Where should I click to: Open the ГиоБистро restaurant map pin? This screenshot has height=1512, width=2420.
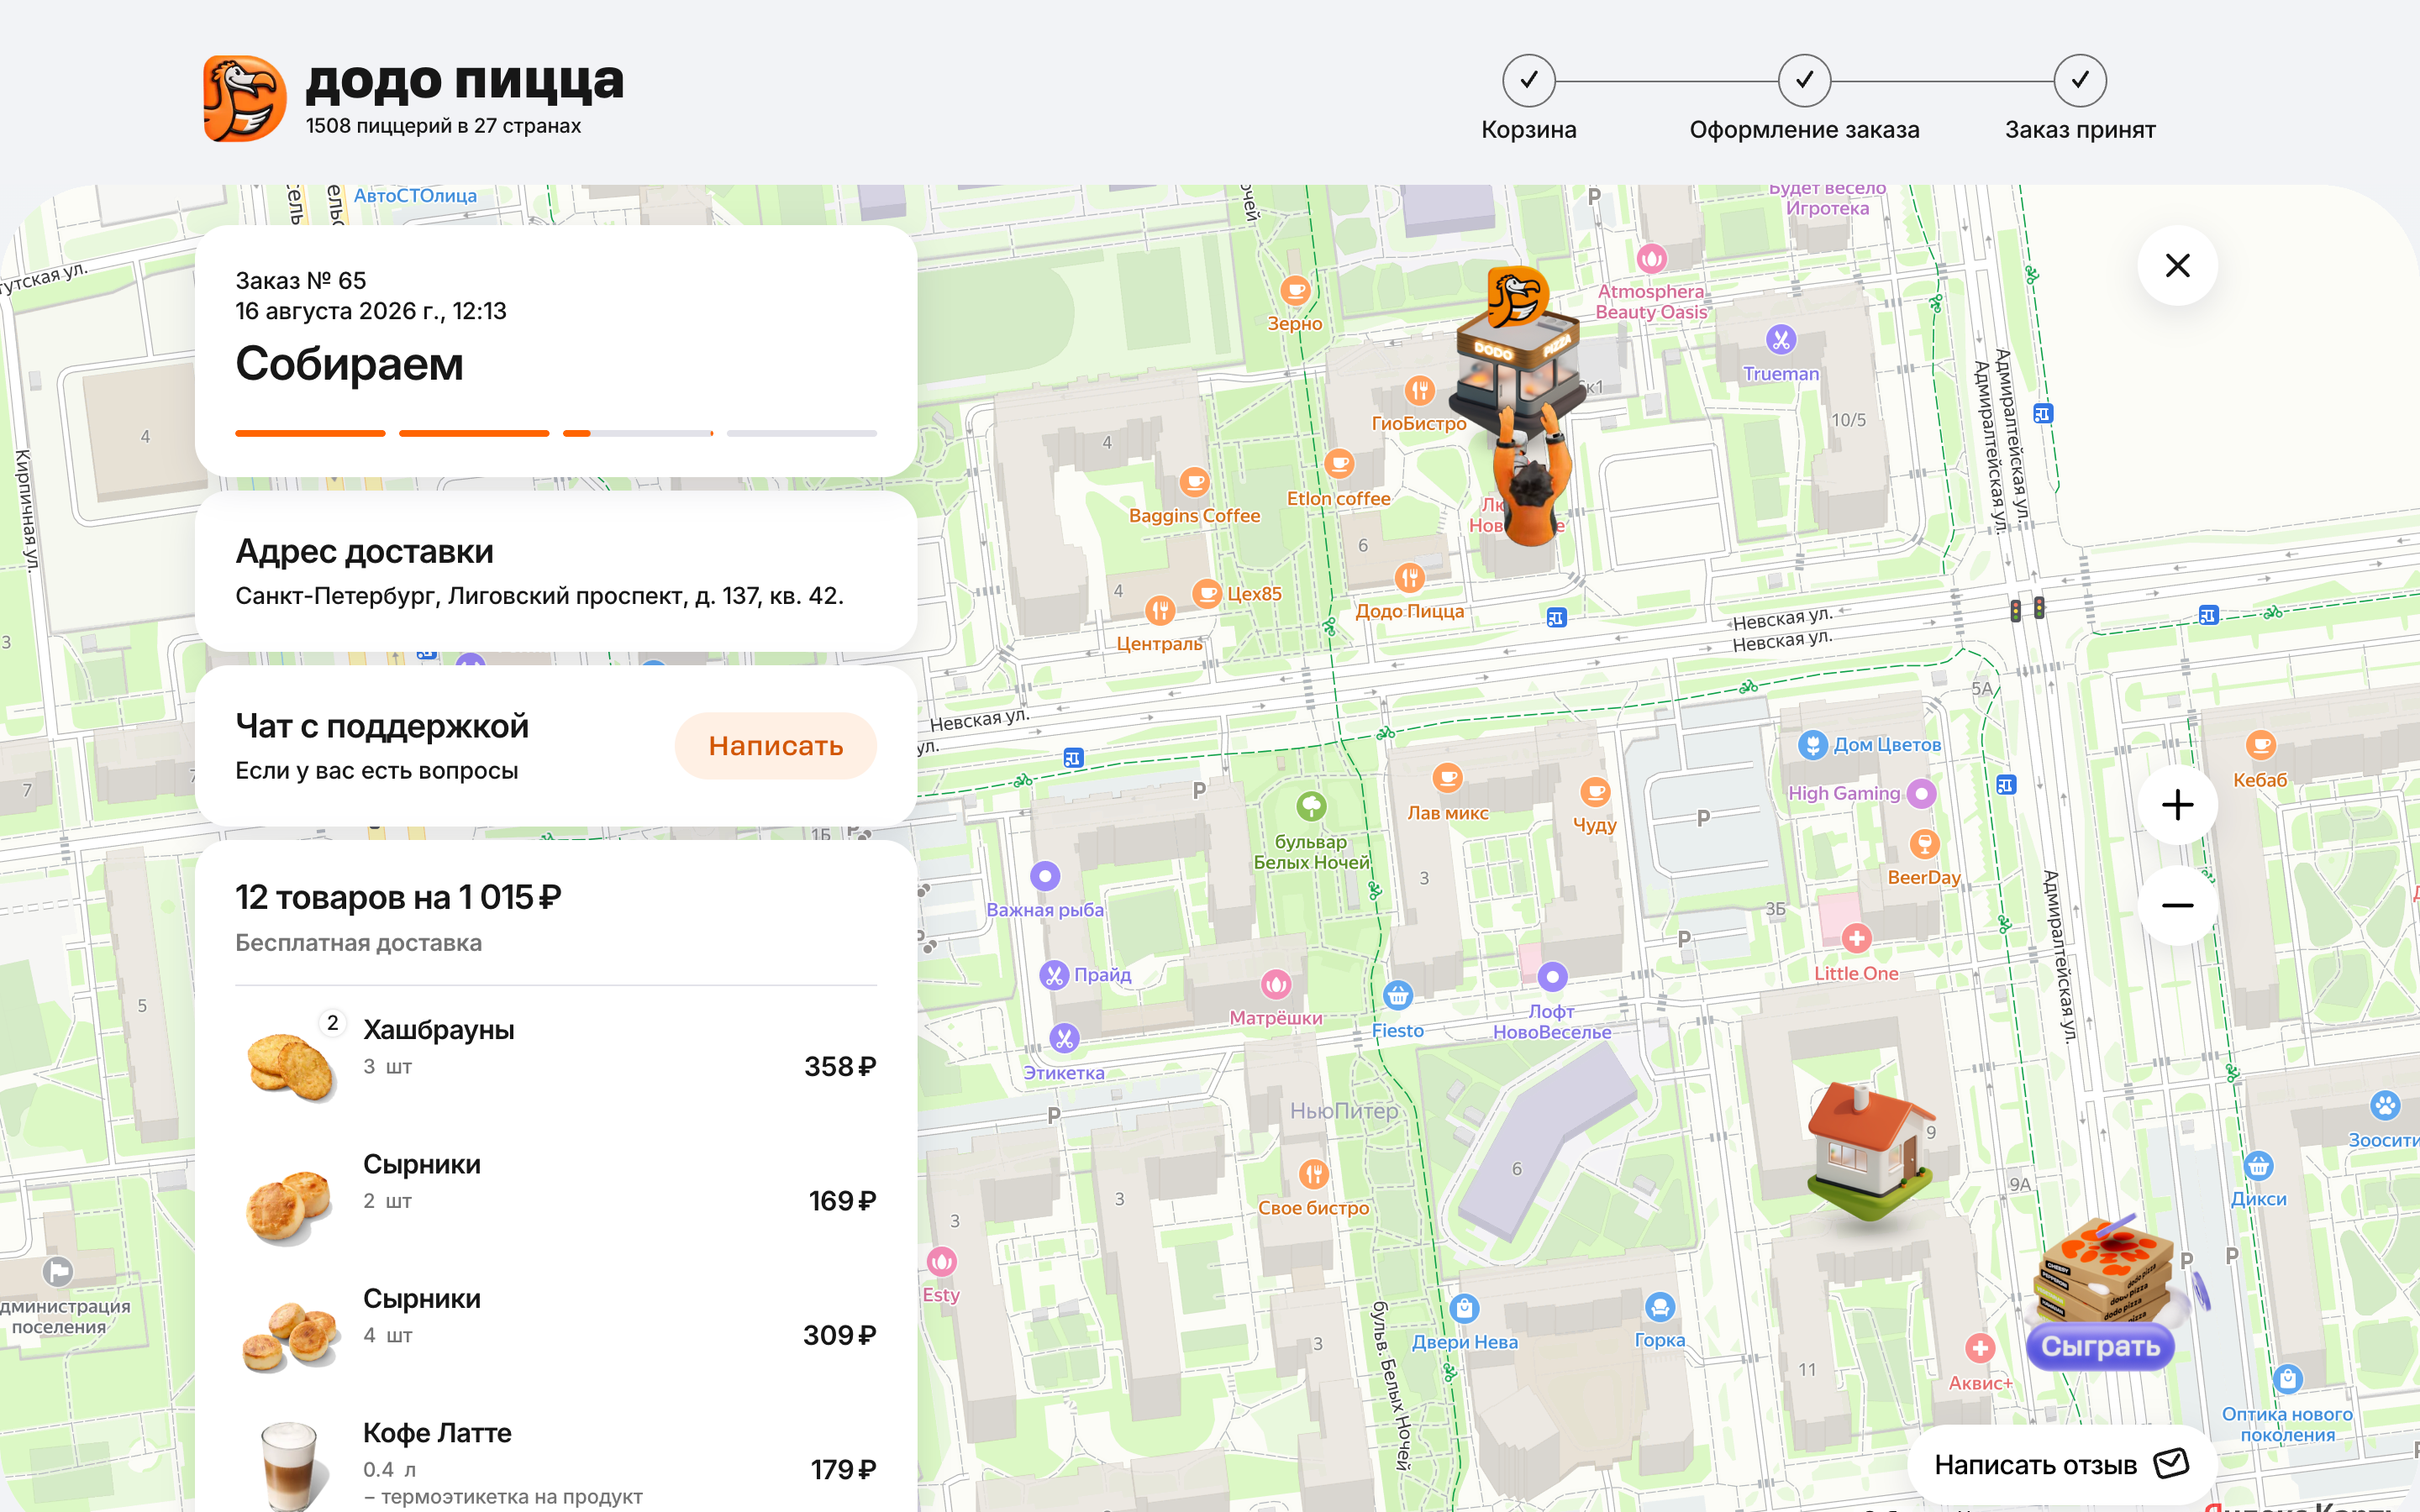click(1419, 391)
